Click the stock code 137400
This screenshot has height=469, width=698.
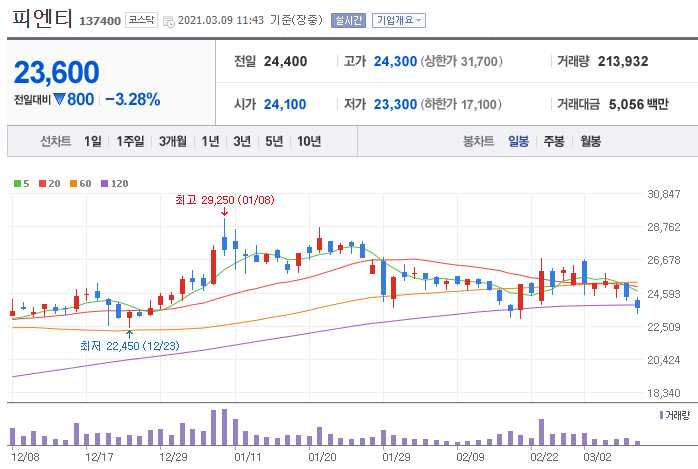pyautogui.click(x=100, y=21)
